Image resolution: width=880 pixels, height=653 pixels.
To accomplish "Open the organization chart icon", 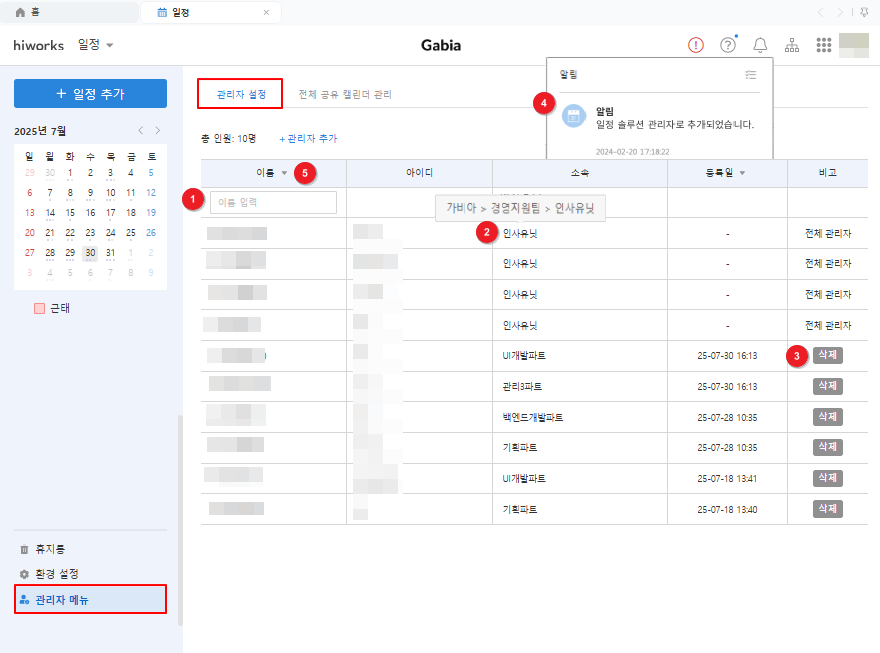I will [792, 45].
